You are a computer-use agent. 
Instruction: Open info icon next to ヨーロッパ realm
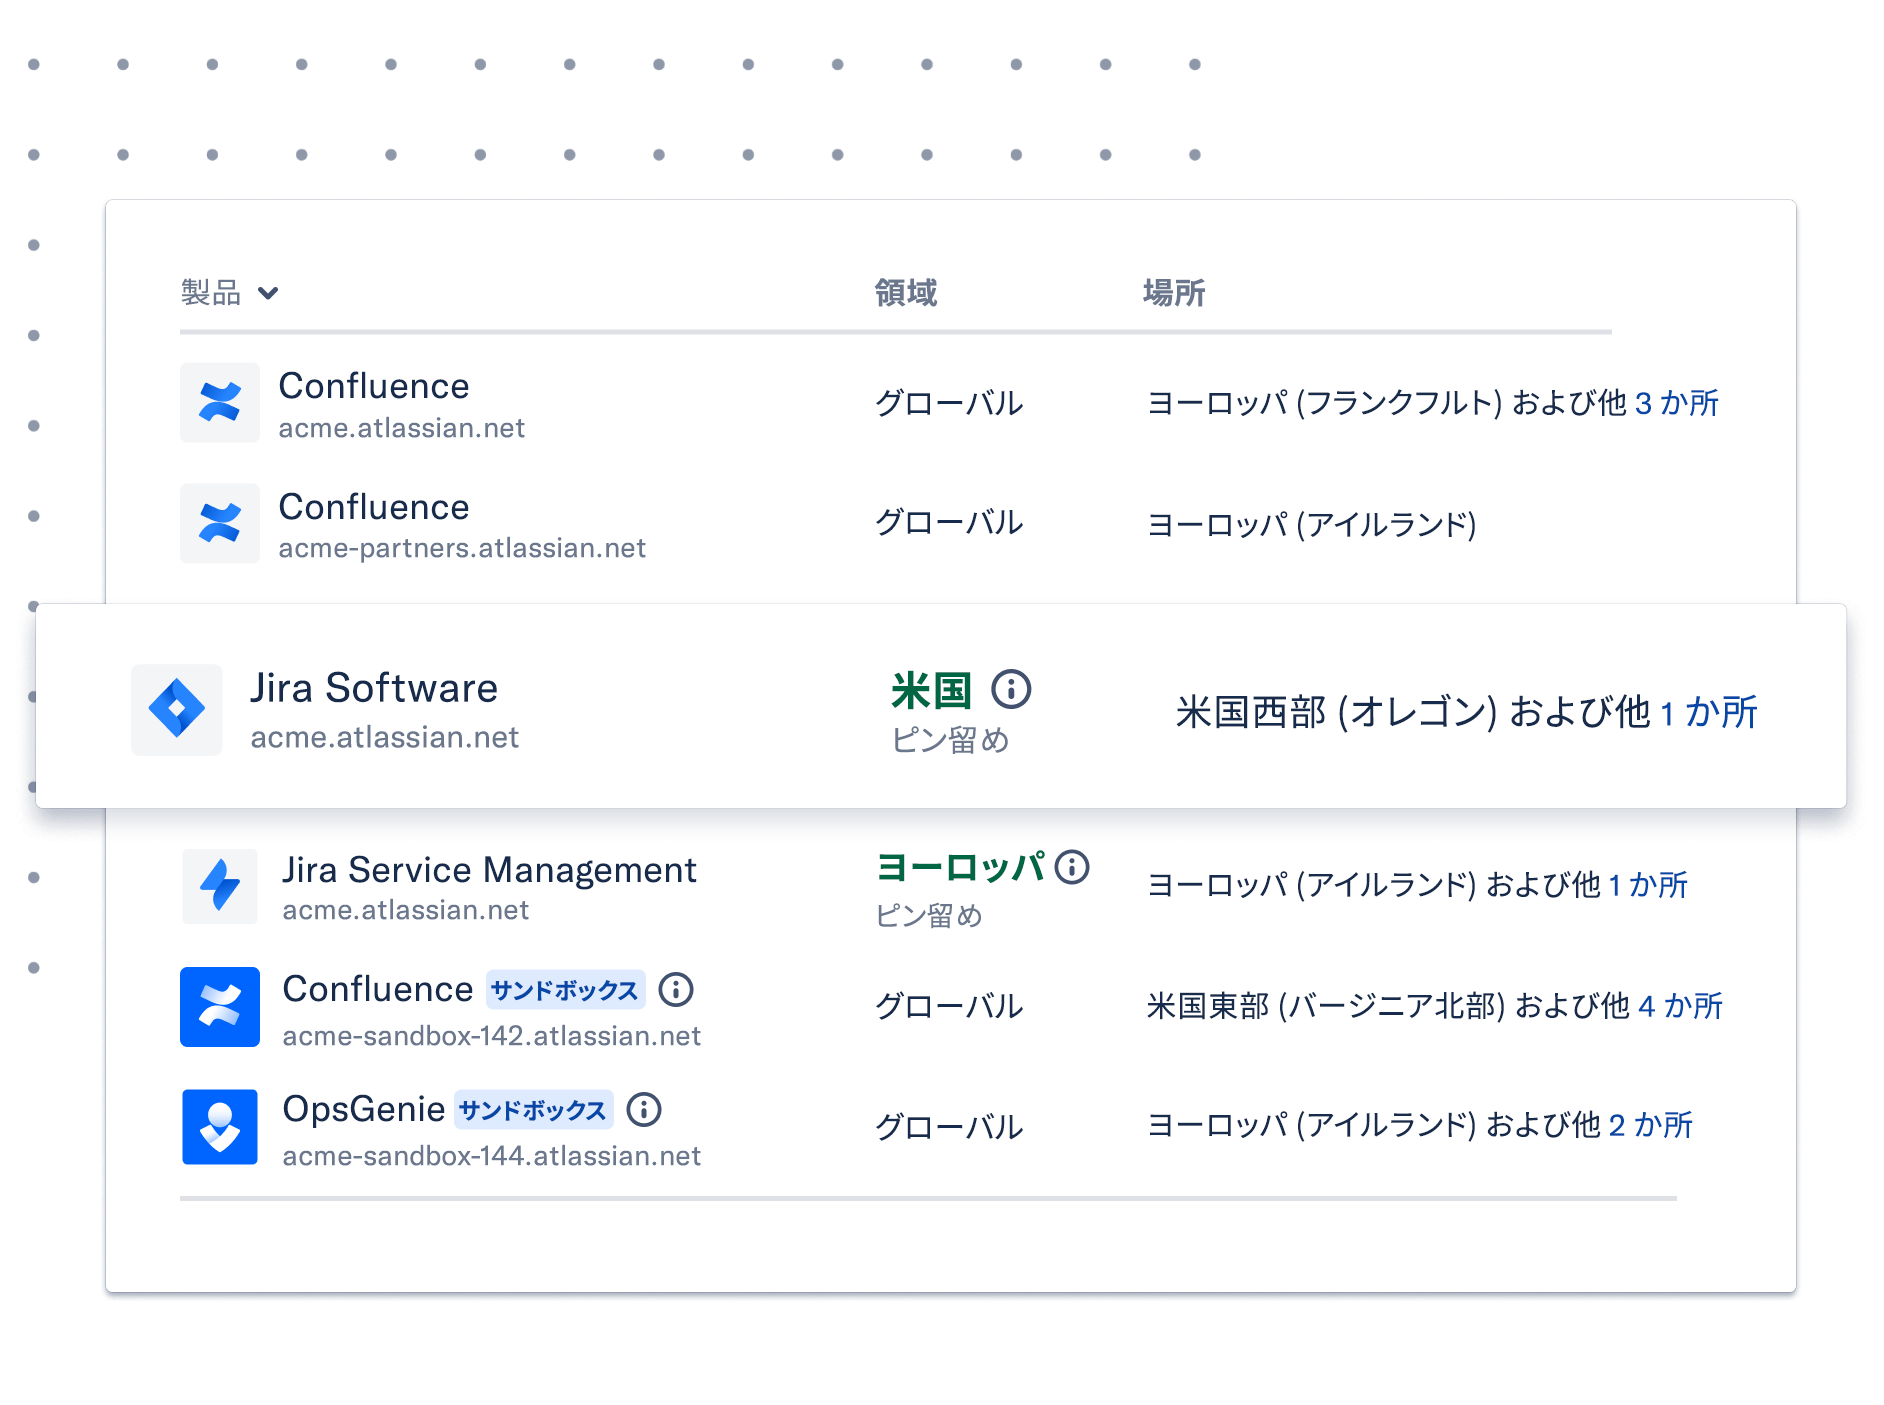point(1072,866)
